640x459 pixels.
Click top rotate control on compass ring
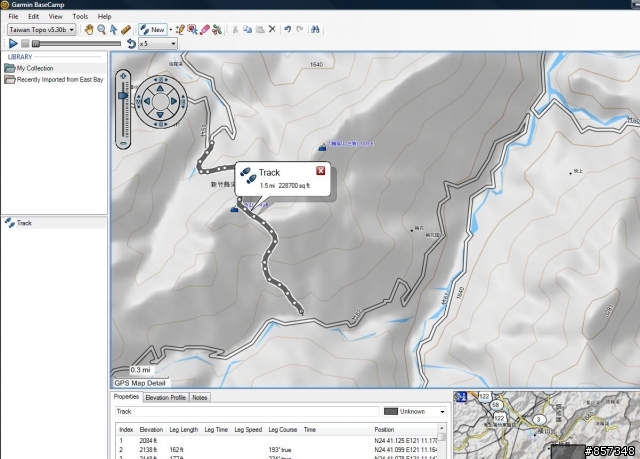(160, 79)
